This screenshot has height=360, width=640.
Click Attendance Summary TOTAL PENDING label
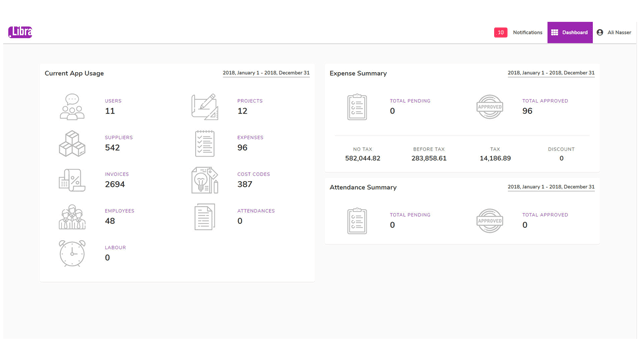pos(410,215)
